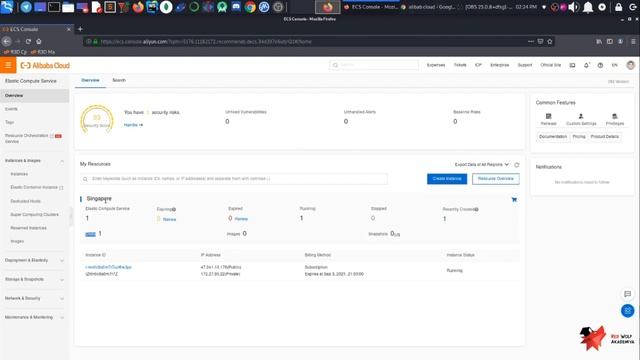Open the Firefox page actions ellipsis
This screenshot has width=640, height=360.
pos(531,41)
